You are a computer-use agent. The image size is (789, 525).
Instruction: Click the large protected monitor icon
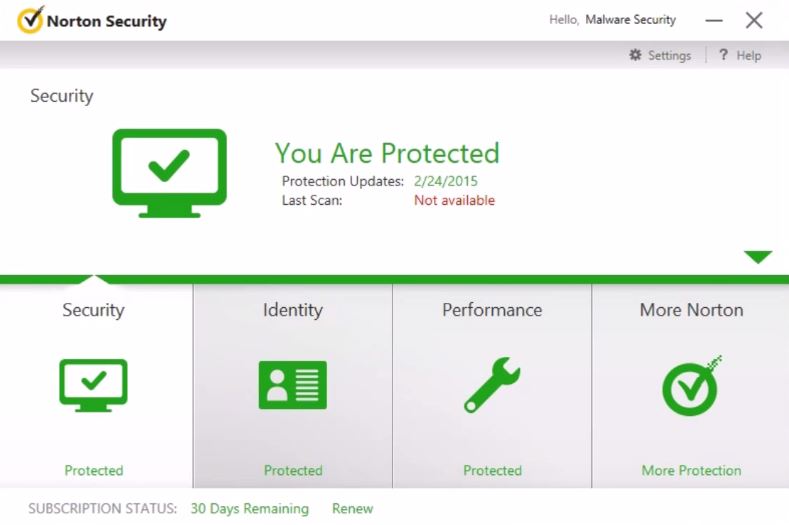click(x=169, y=172)
